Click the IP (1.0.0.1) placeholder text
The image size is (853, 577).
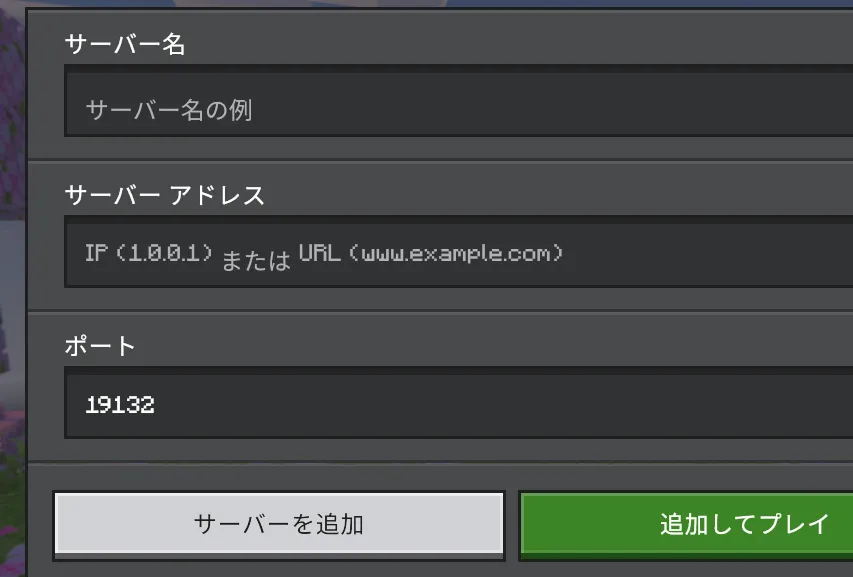tap(149, 253)
